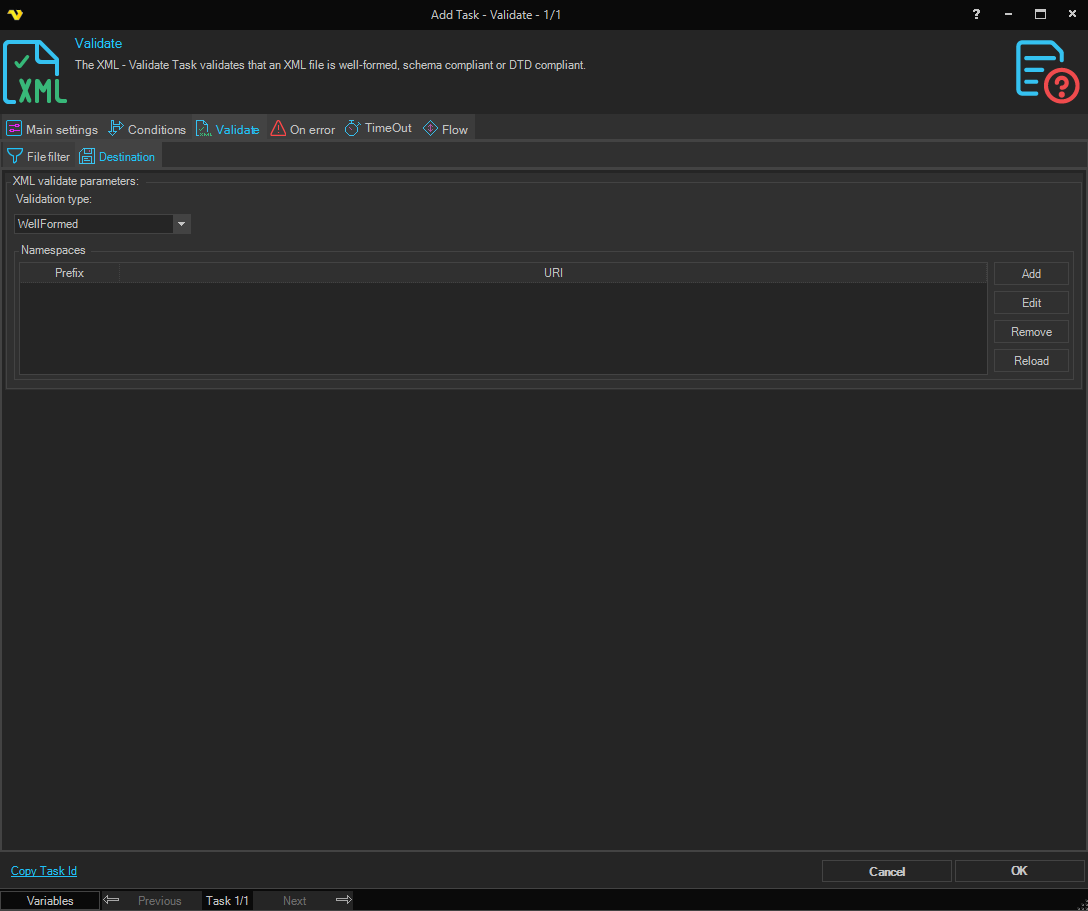
Task: Click the next task arrow icon
Action: pos(343,900)
